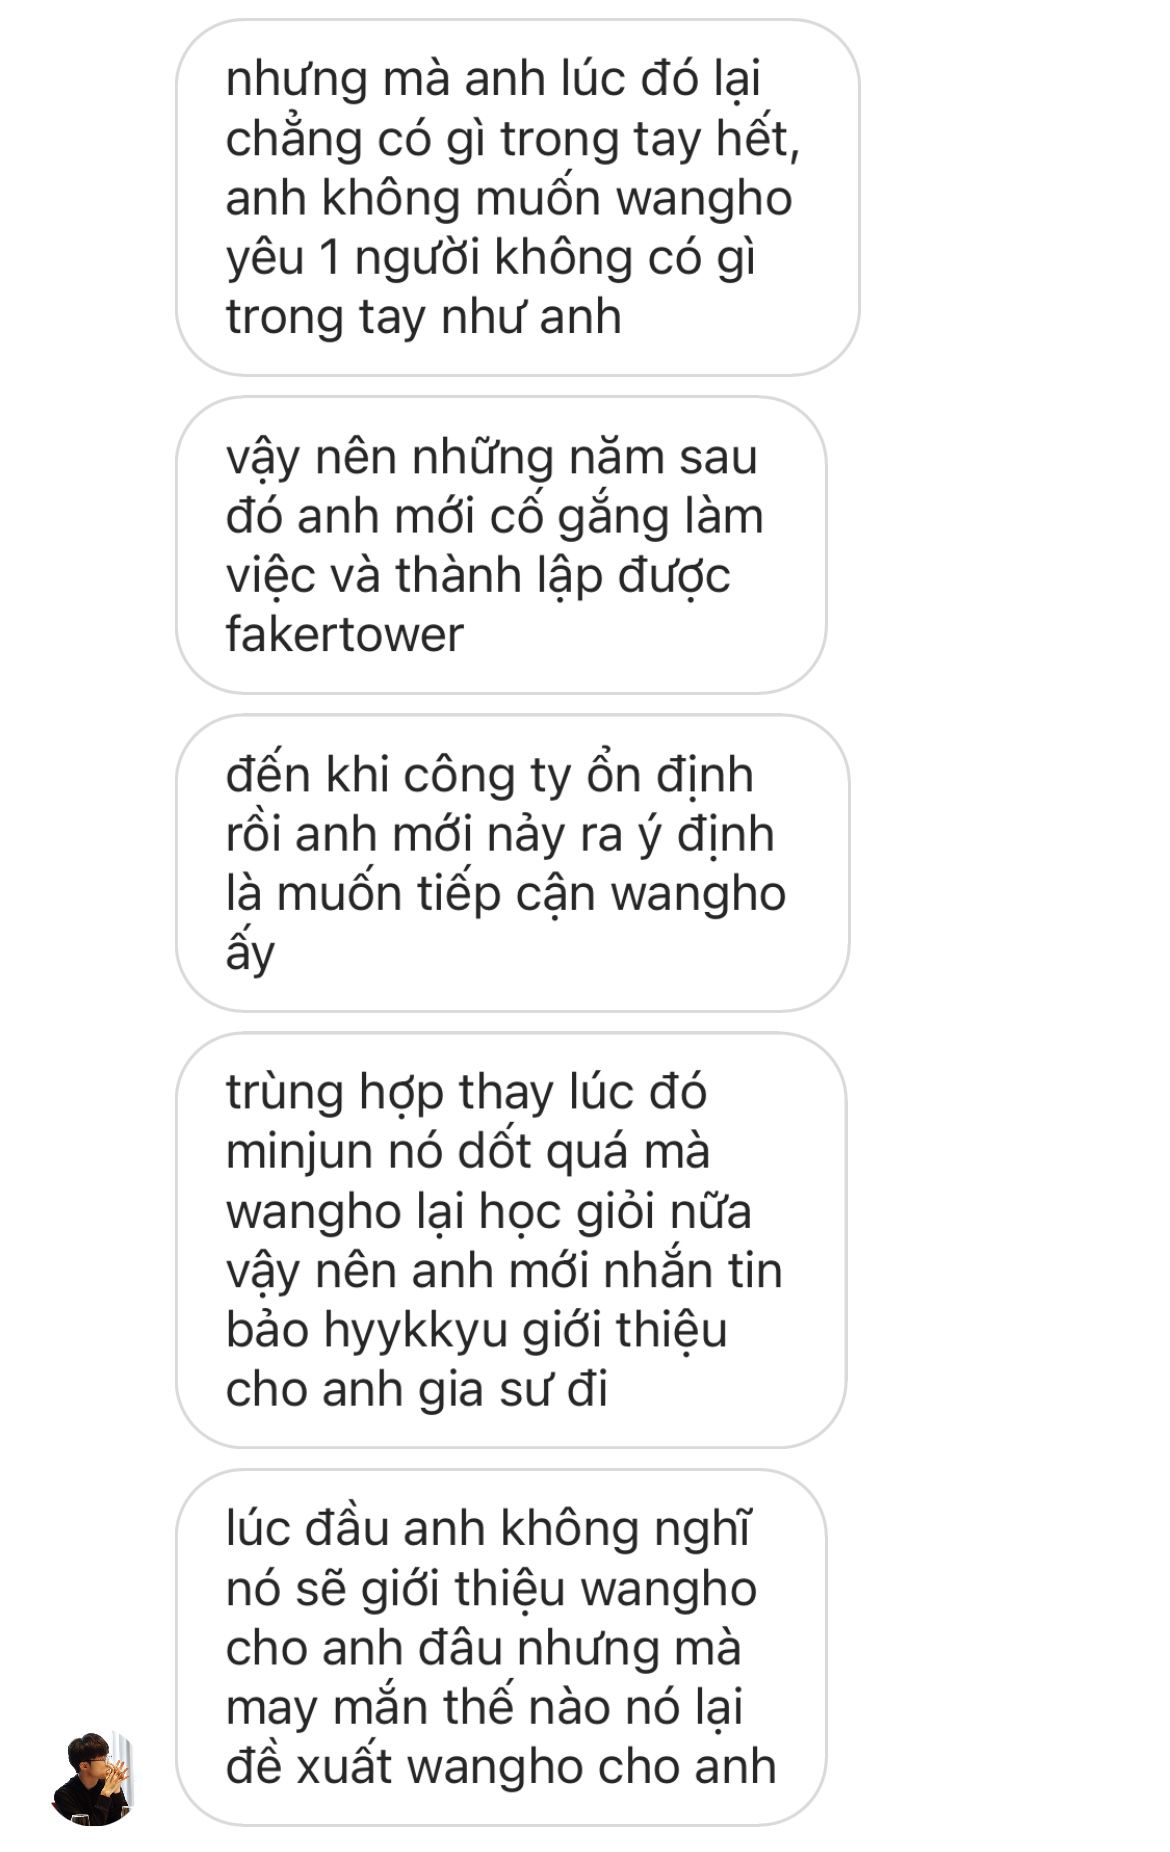Tap the message starting 'trùng hợp thay lúc đó'
Viewport: 1170px width, 1852px height.
[x=511, y=1240]
